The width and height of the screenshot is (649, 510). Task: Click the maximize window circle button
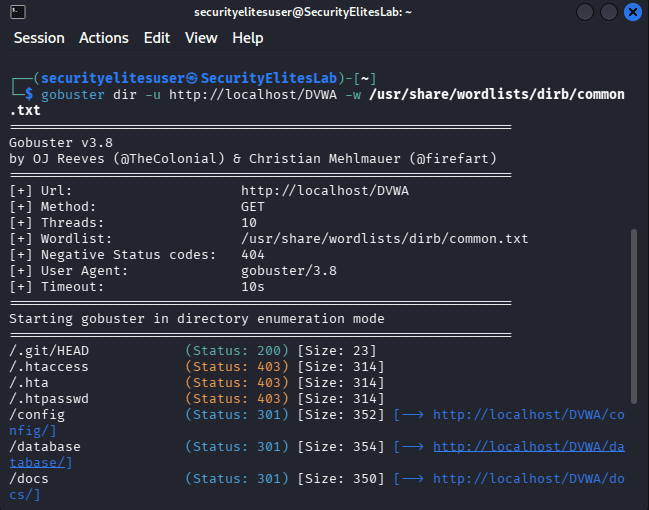tap(609, 12)
